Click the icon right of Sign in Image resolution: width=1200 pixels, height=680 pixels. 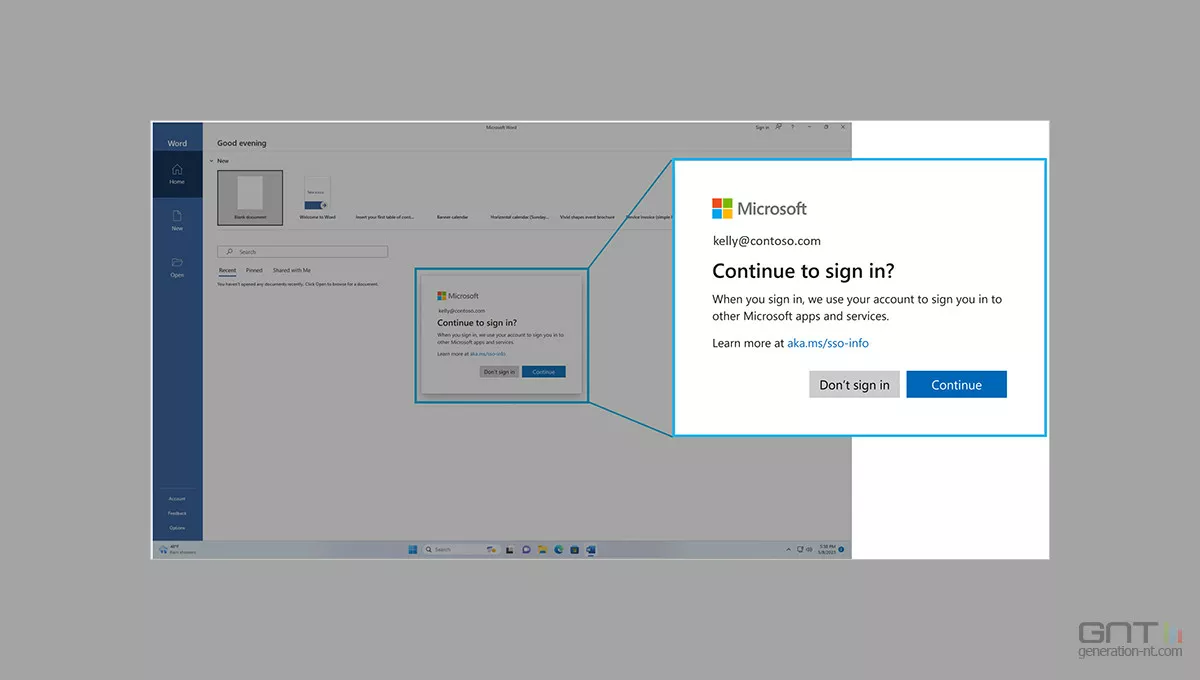tap(778, 127)
